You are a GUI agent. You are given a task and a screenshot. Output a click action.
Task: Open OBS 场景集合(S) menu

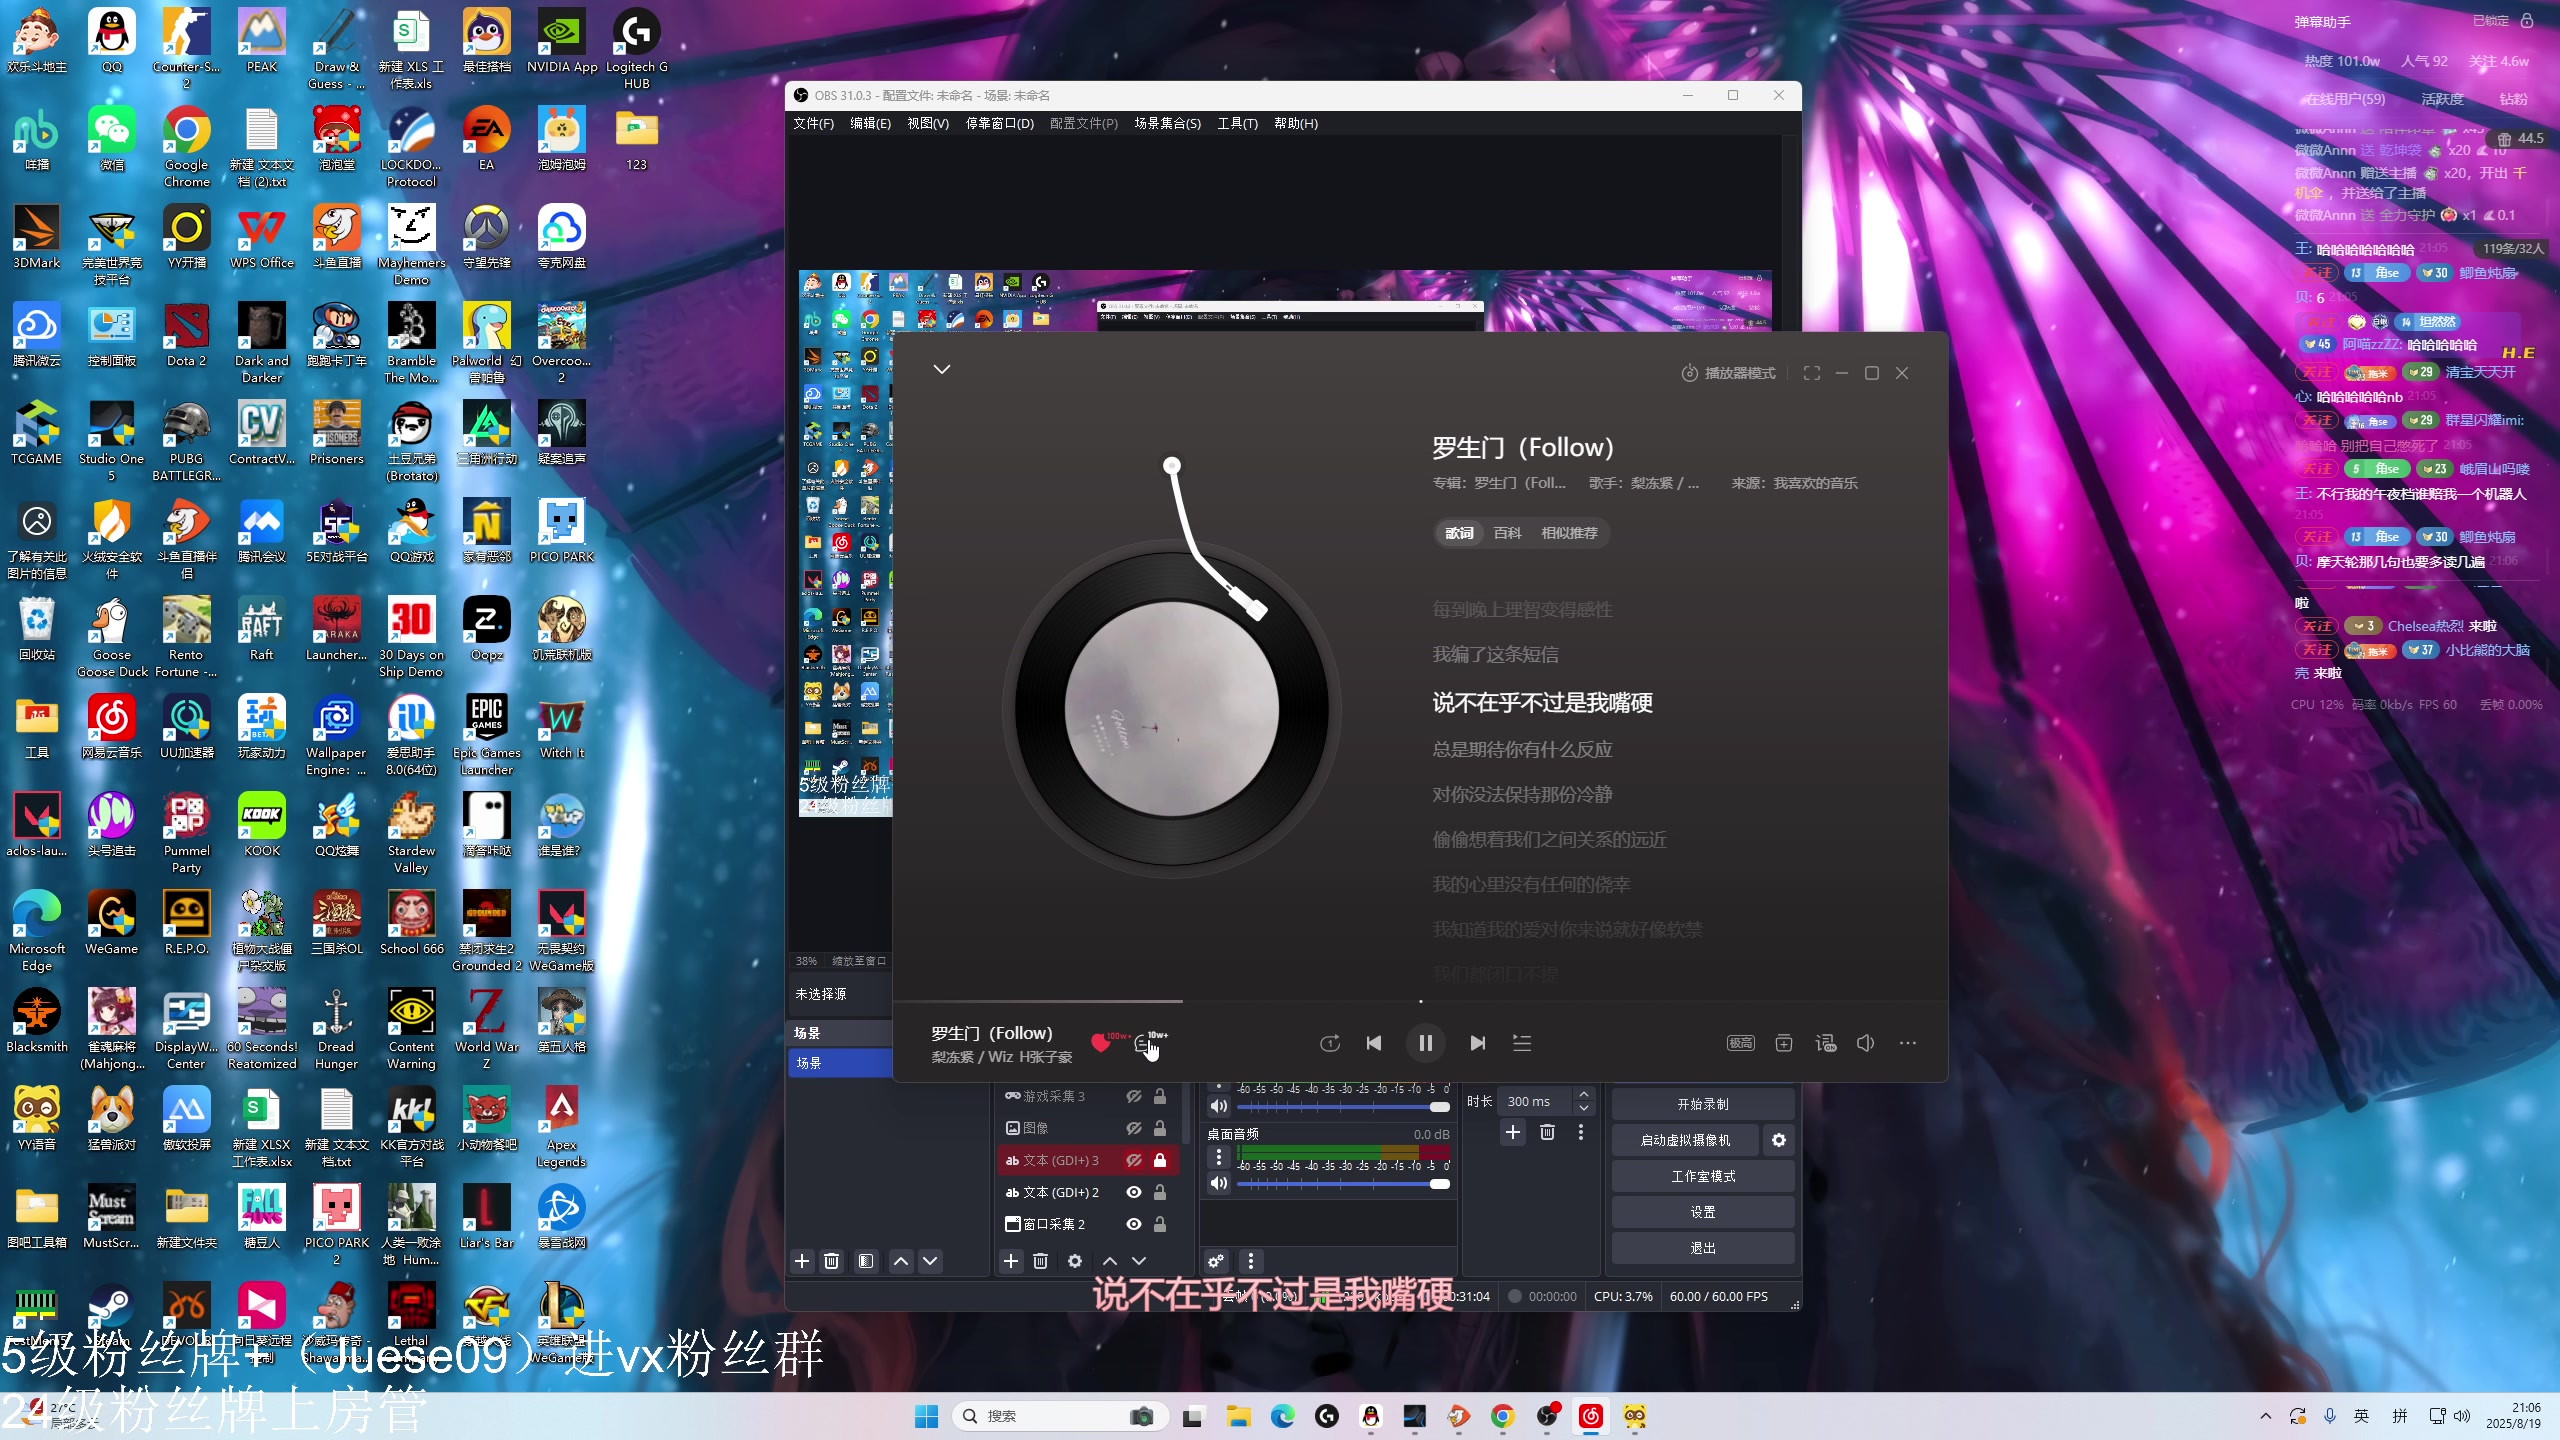pyautogui.click(x=1167, y=124)
